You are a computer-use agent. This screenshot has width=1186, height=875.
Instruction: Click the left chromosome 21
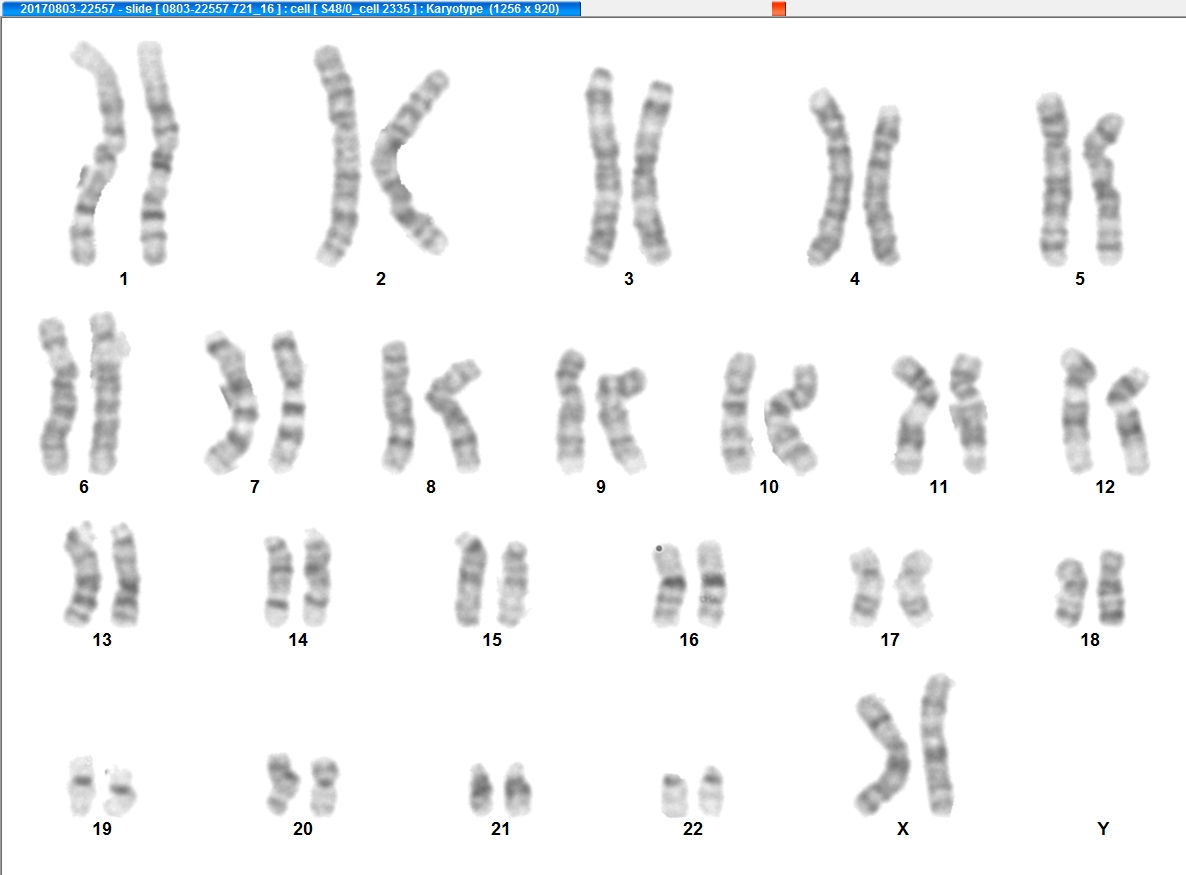481,790
